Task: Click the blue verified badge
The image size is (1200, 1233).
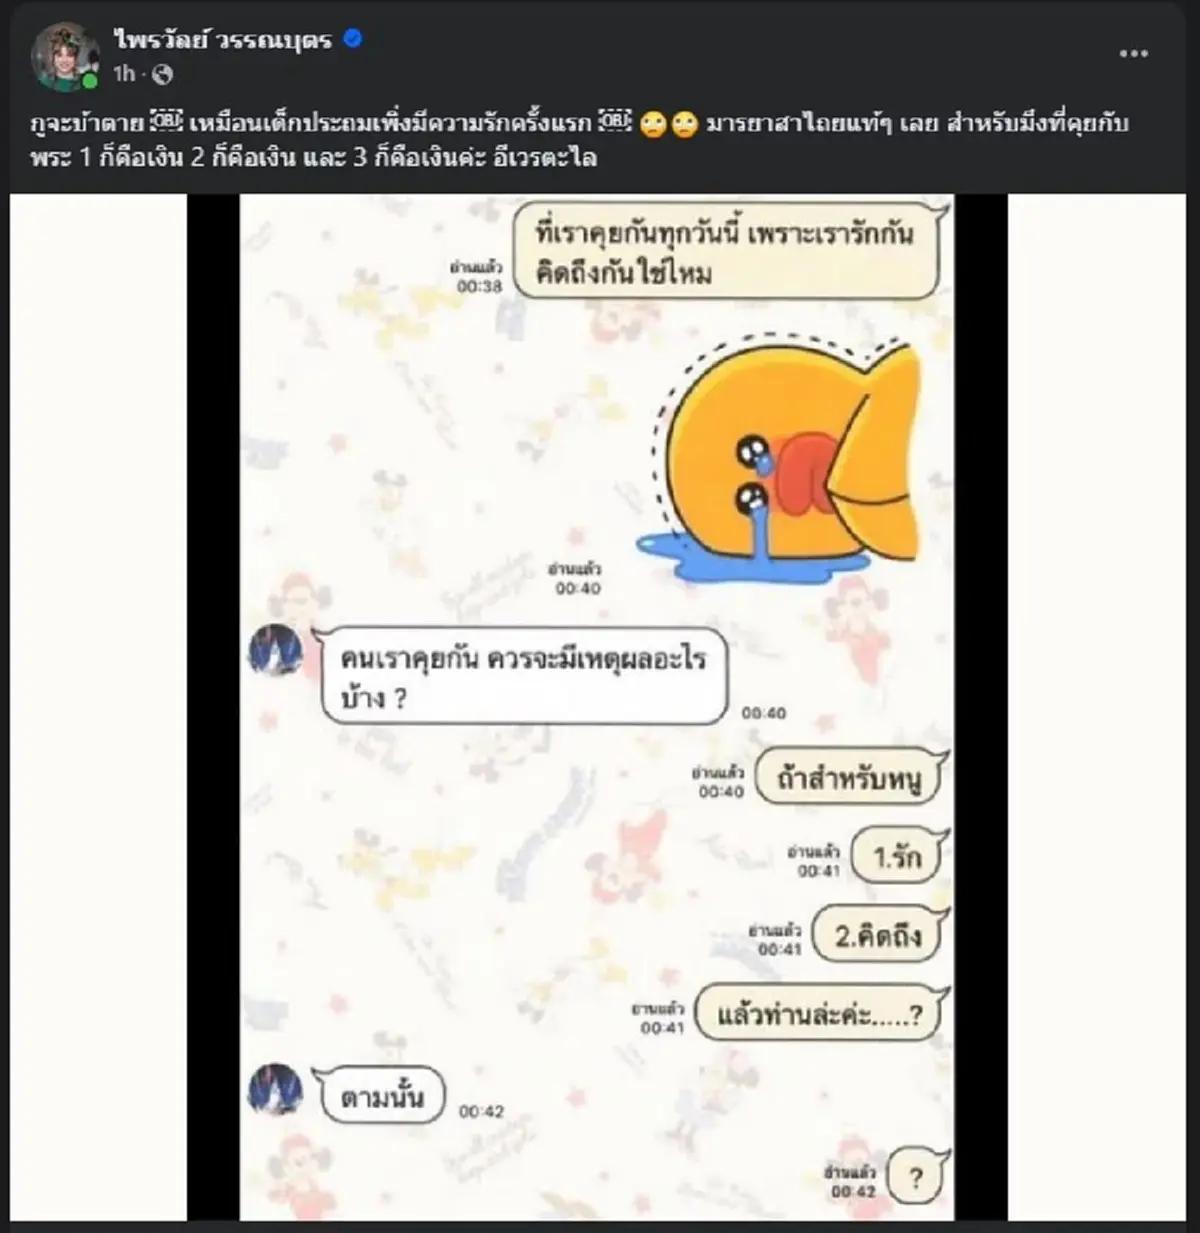Action: click(x=353, y=40)
